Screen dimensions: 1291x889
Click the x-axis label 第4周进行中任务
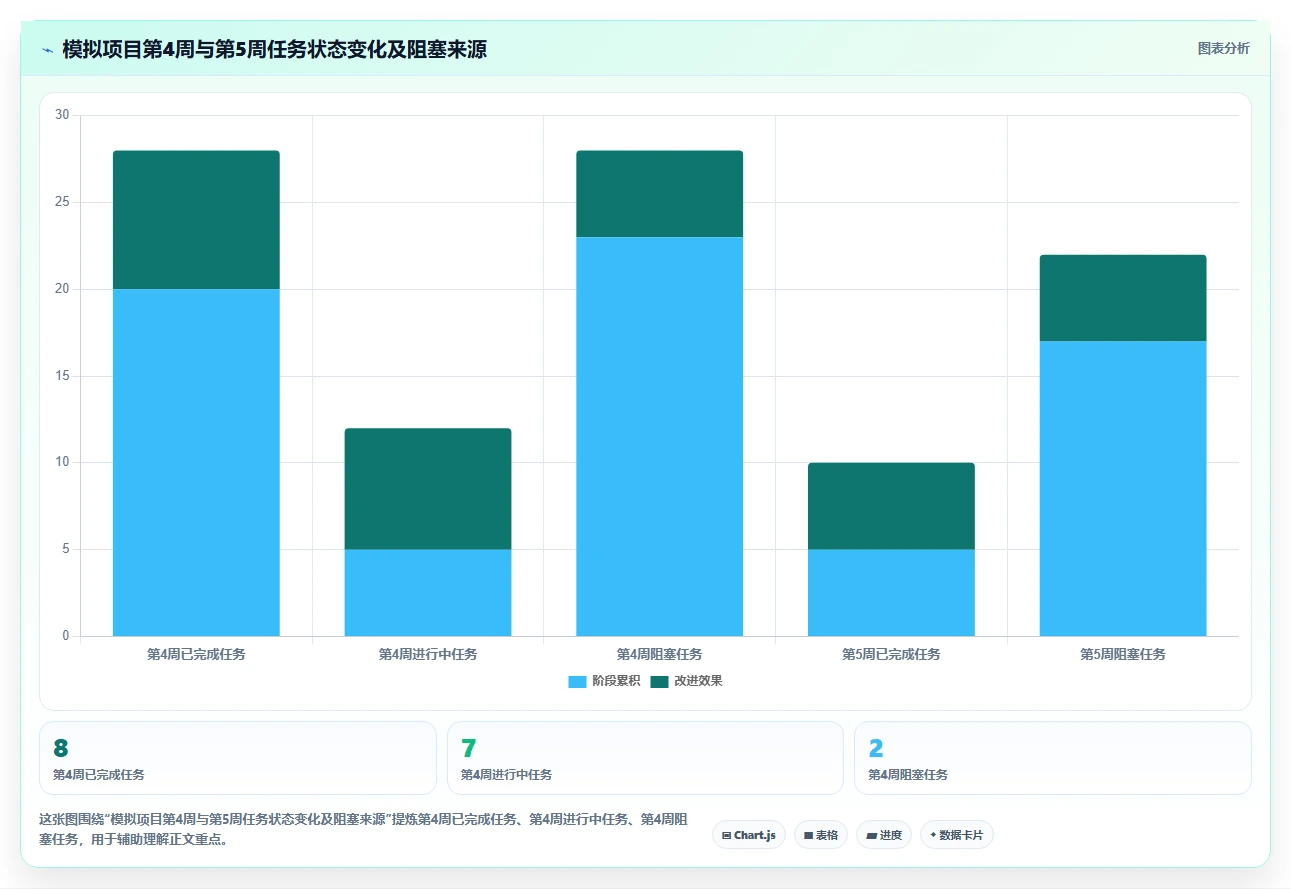[x=428, y=654]
